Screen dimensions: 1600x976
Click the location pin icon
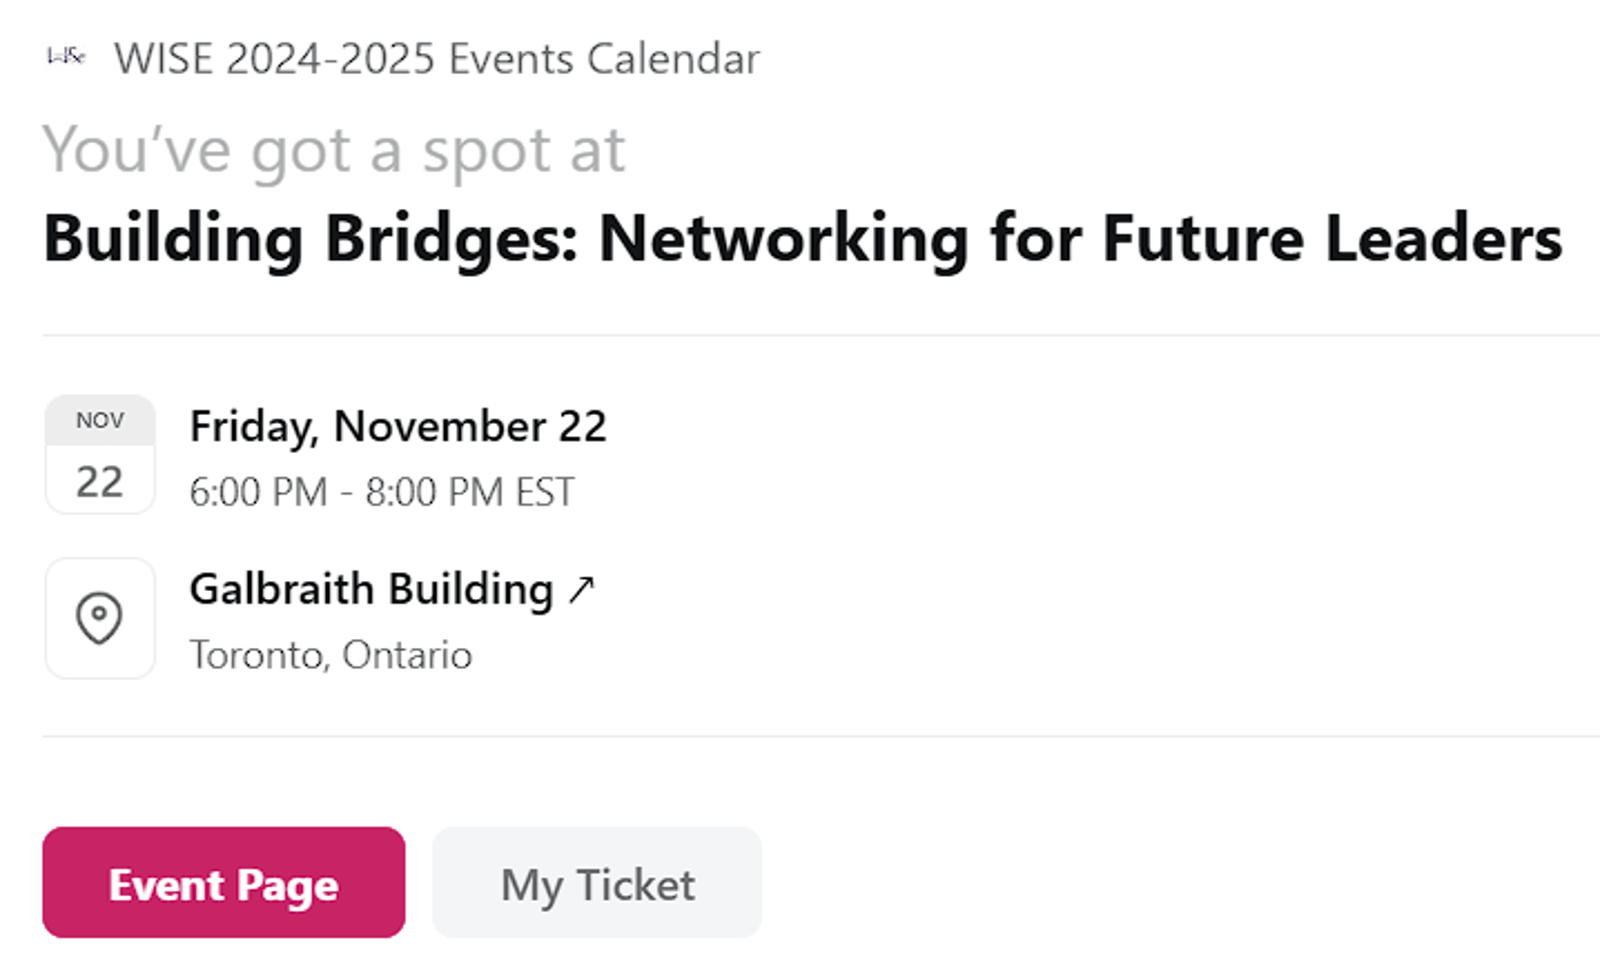99,618
